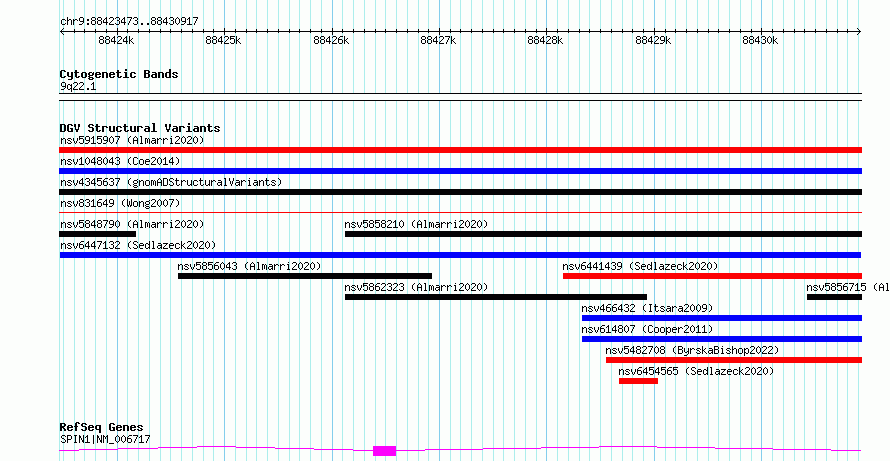Click the 88424k ruler tick label

116,40
